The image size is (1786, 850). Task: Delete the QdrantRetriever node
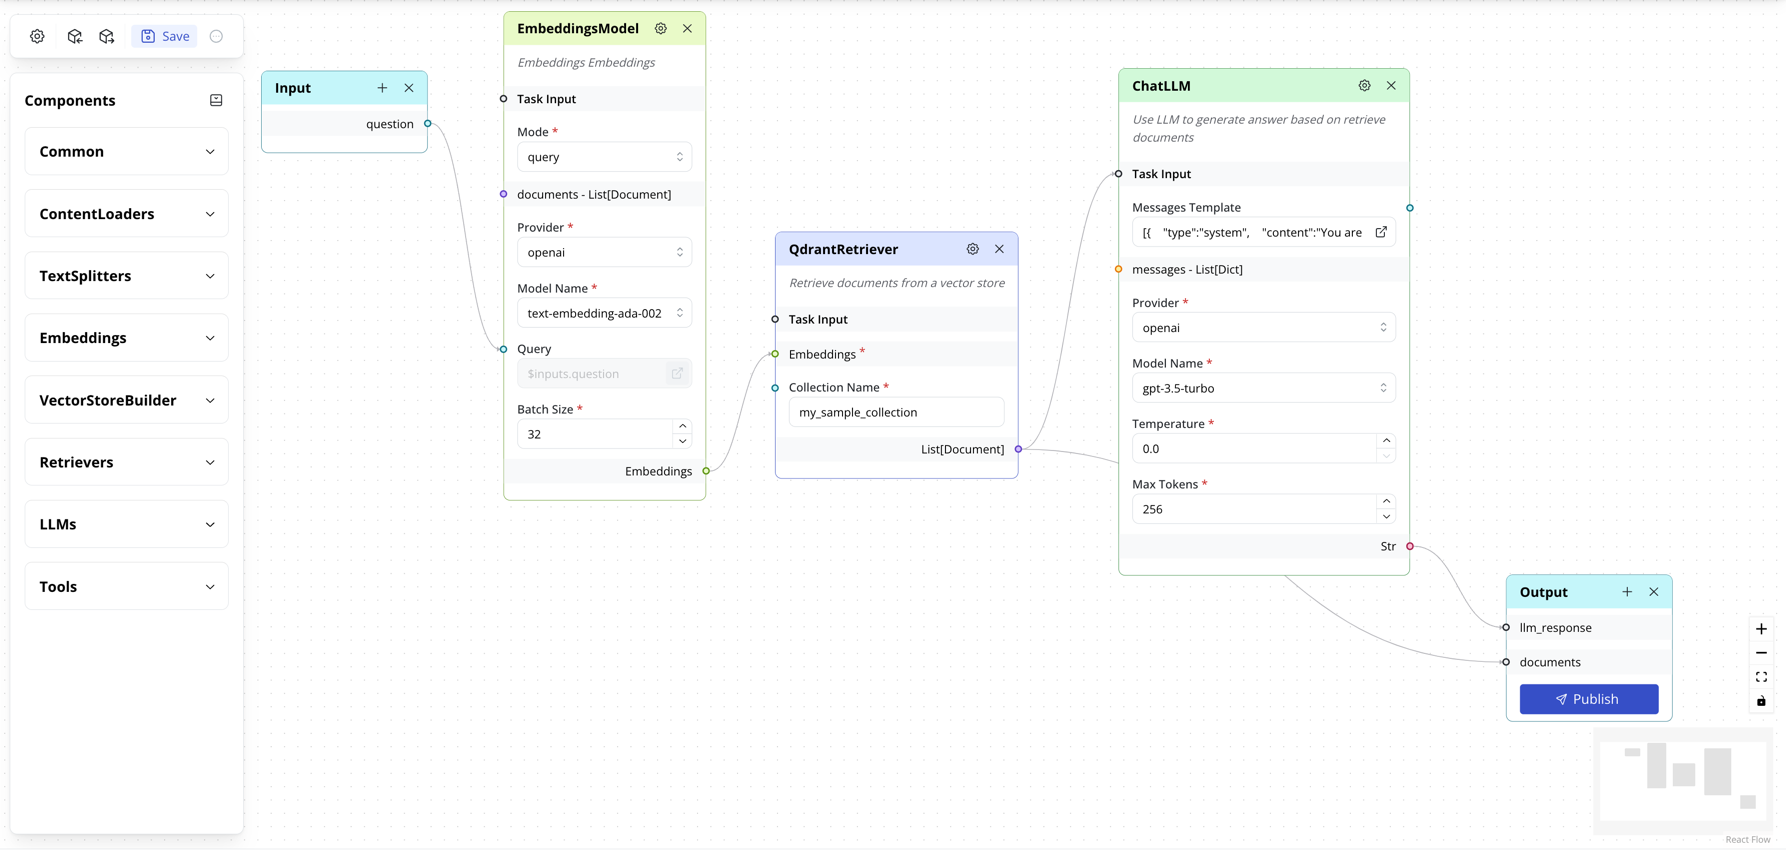(x=999, y=249)
